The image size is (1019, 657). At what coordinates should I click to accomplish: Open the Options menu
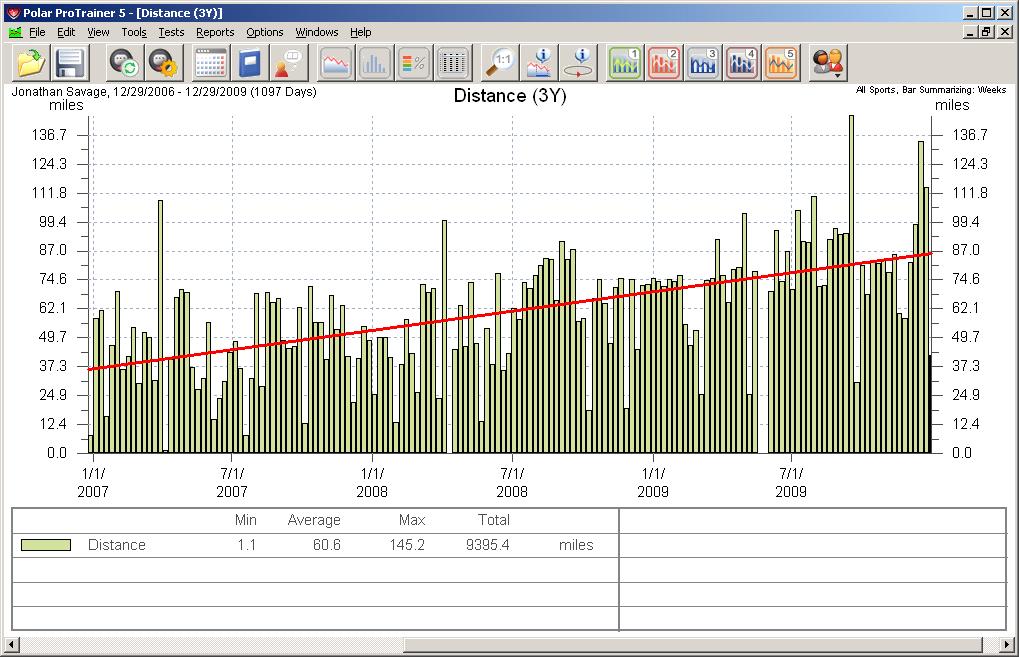(264, 32)
